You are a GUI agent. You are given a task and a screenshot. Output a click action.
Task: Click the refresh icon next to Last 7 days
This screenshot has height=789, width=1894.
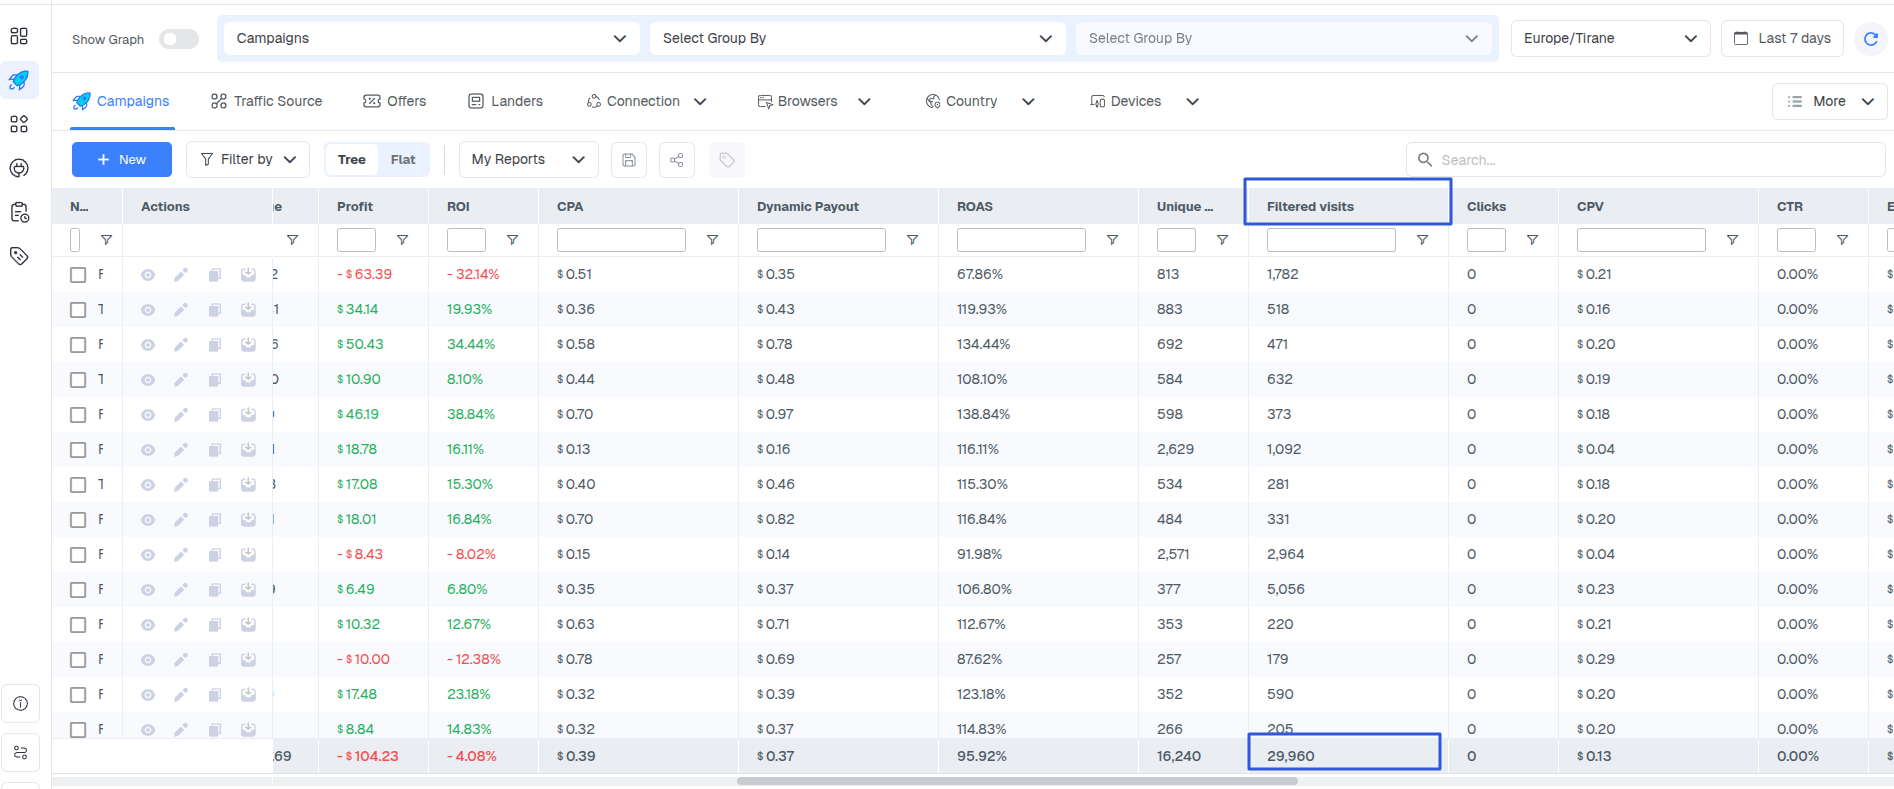(1870, 38)
